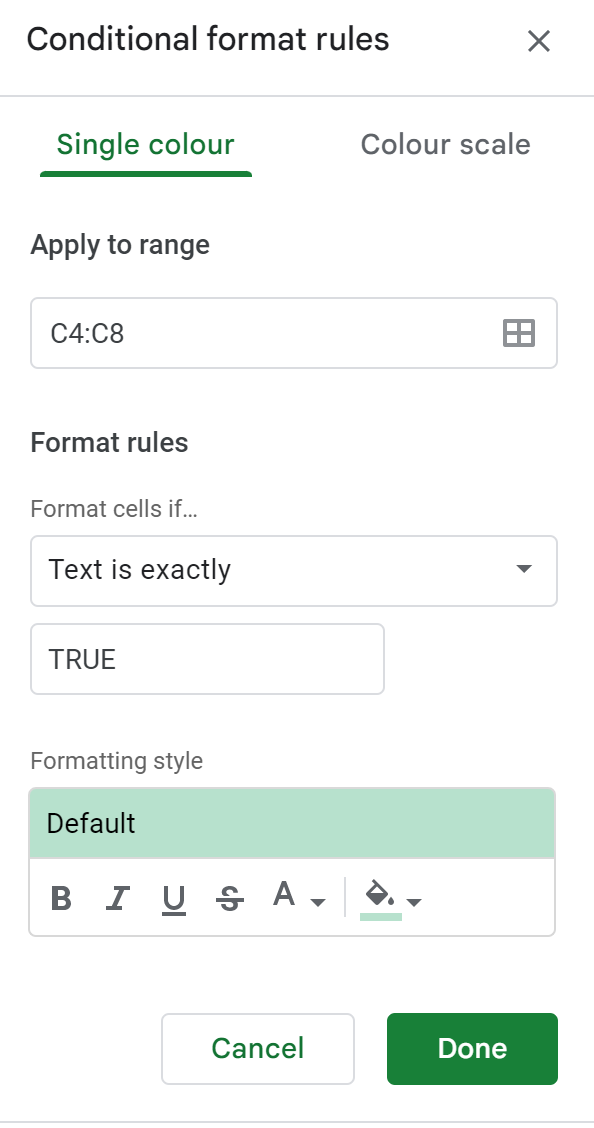The height and width of the screenshot is (1128, 594).
Task: Apply strikethrough text formatting
Action: pos(229,898)
